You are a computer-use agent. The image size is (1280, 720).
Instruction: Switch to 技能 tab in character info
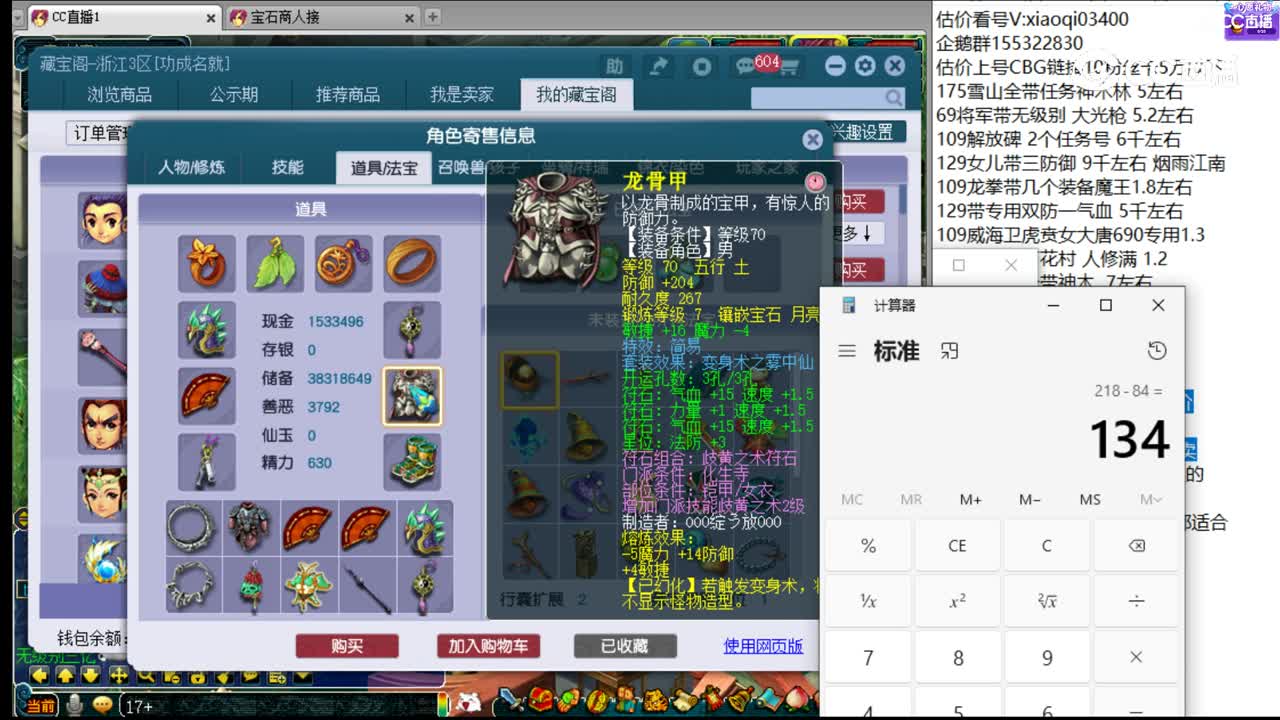(x=287, y=168)
